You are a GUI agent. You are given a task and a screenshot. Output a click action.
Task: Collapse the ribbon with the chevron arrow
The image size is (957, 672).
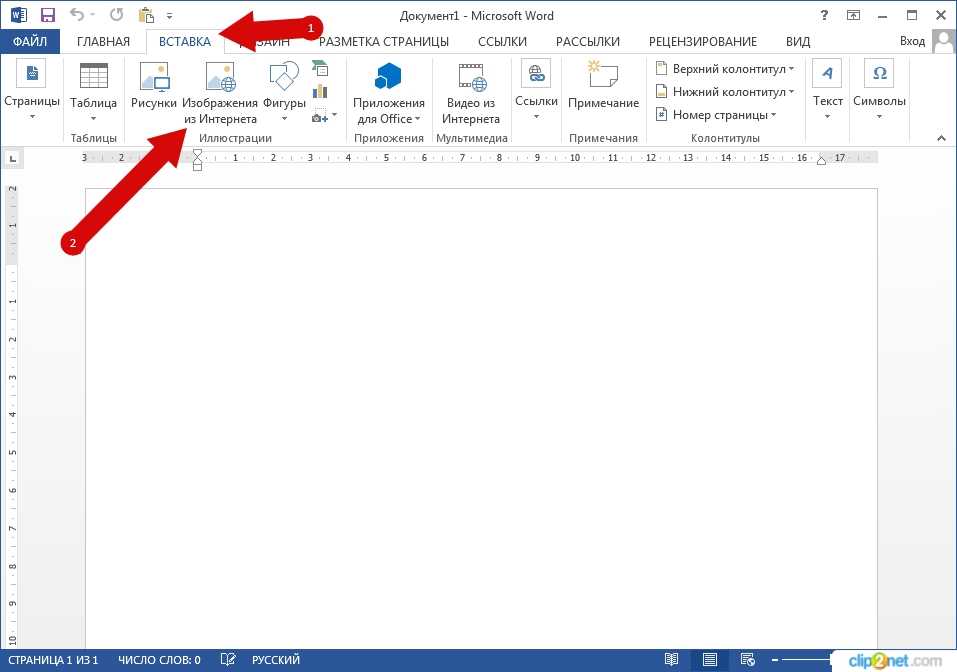coord(942,139)
